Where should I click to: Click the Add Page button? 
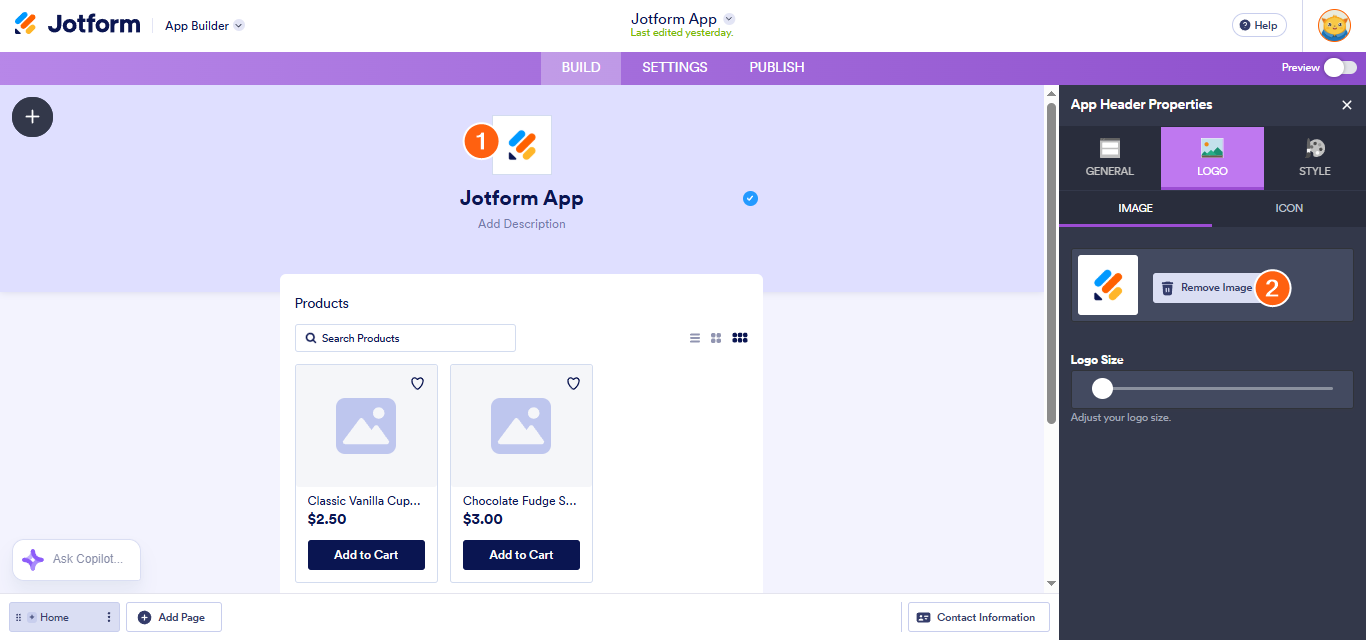[x=173, y=618]
